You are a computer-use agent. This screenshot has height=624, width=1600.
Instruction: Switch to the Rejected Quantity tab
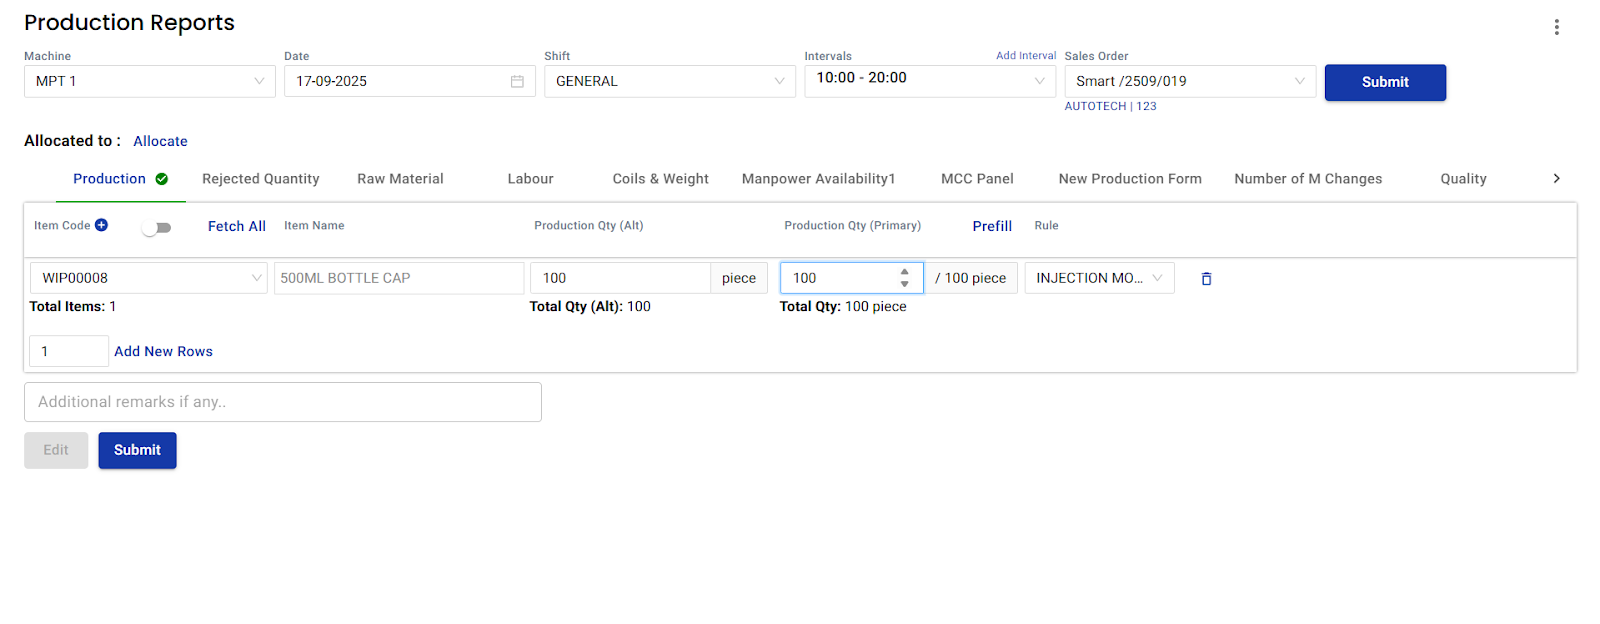(x=260, y=179)
